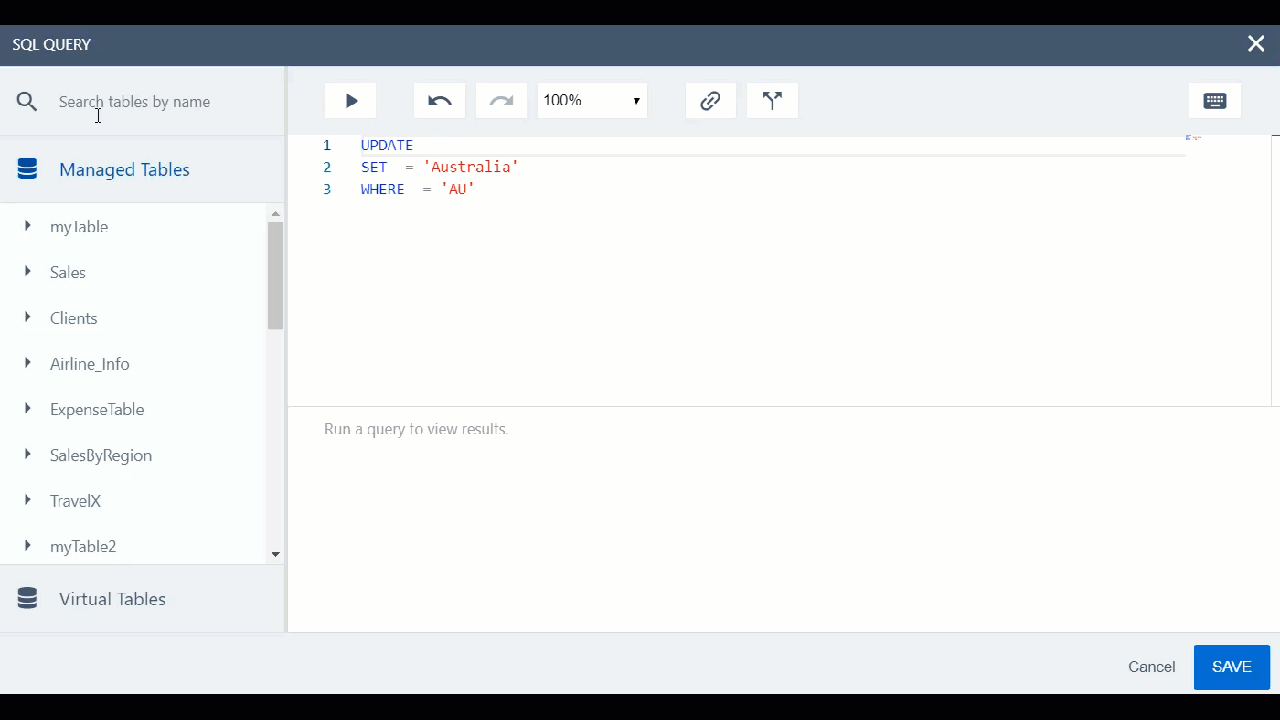The image size is (1280, 720).
Task: Click in the Search tables by name field
Action: [160, 102]
